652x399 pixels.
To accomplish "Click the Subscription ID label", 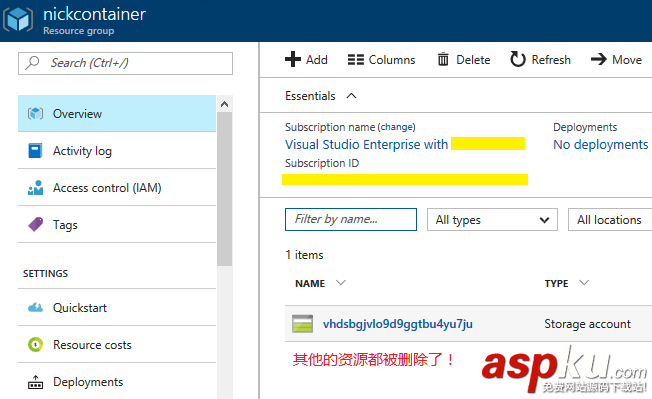I will pos(322,163).
